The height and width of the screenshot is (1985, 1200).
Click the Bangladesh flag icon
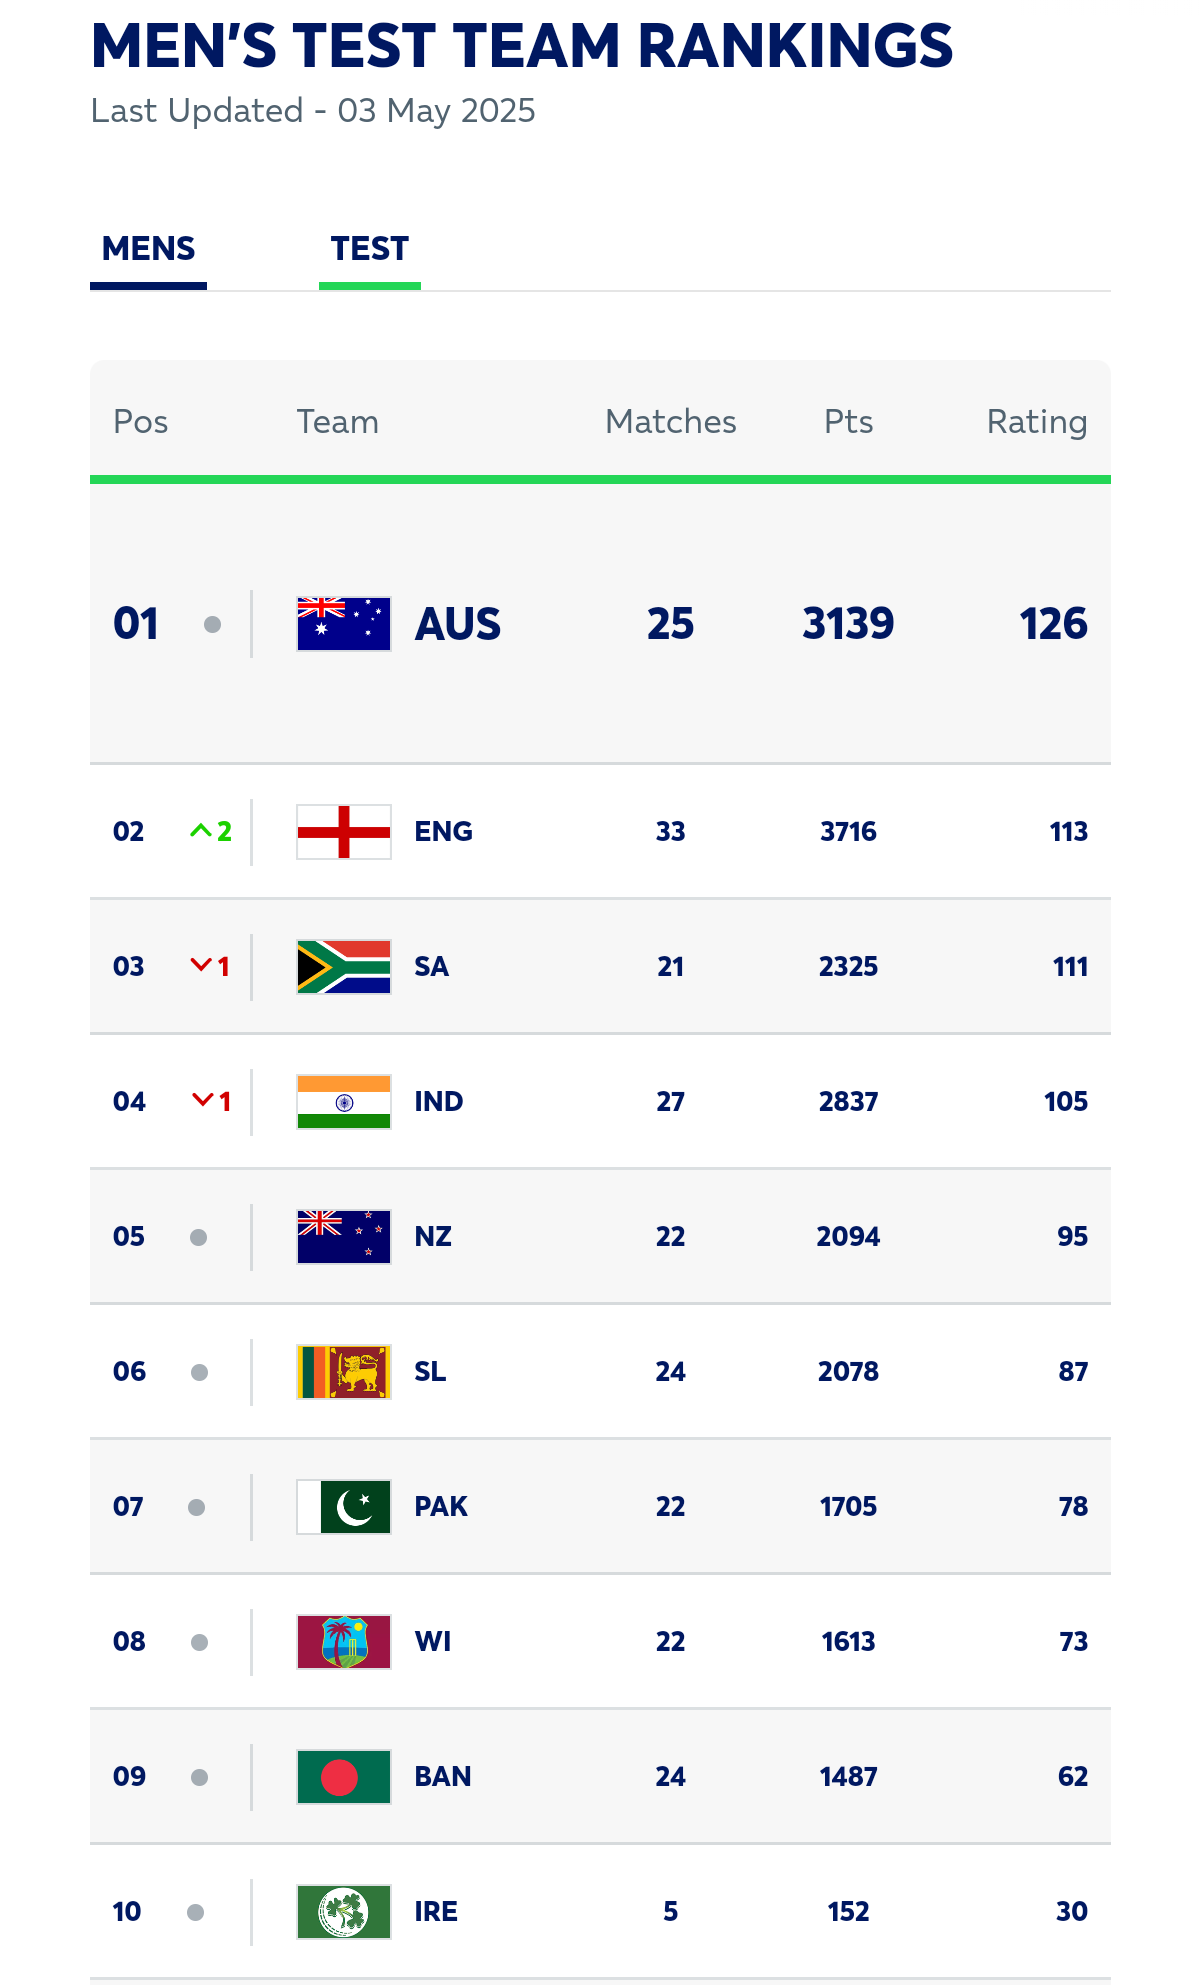[342, 1777]
